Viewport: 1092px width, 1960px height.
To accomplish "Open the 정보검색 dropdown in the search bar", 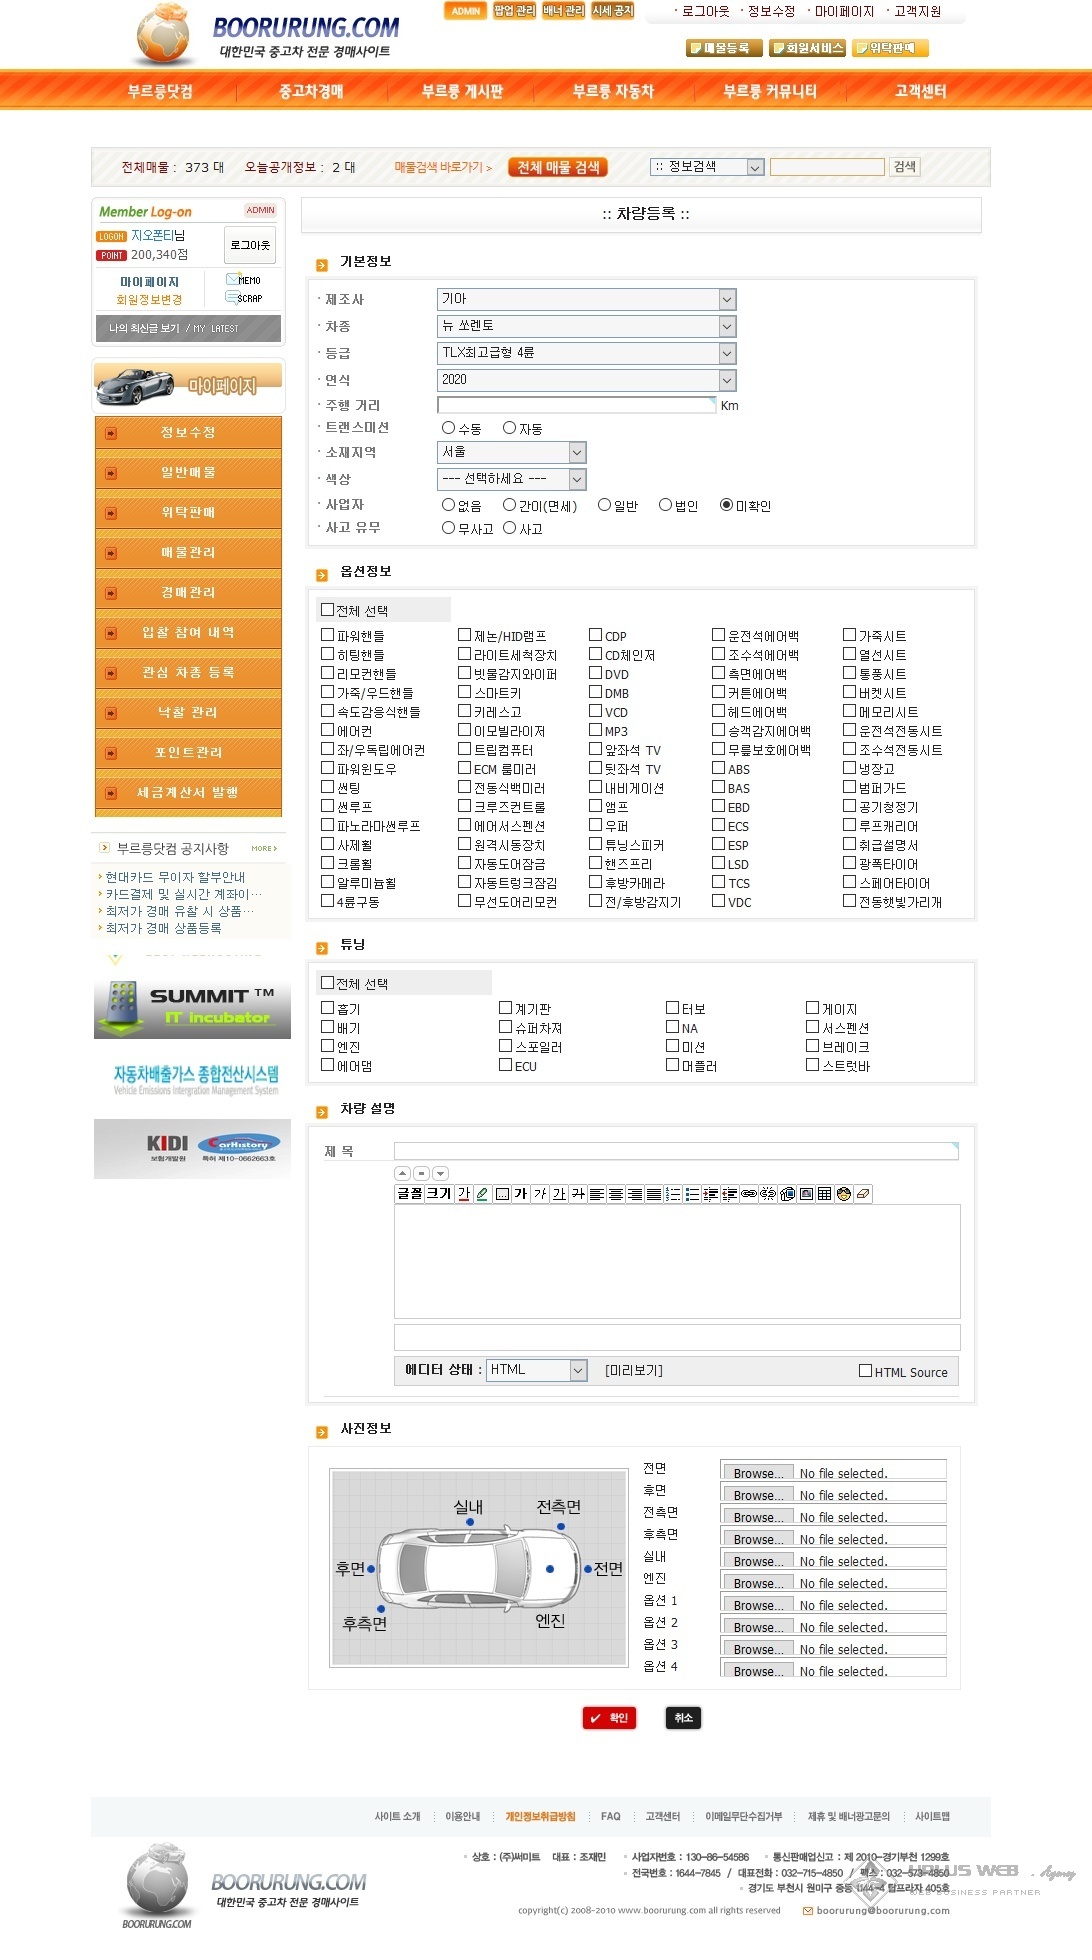I will 707,167.
